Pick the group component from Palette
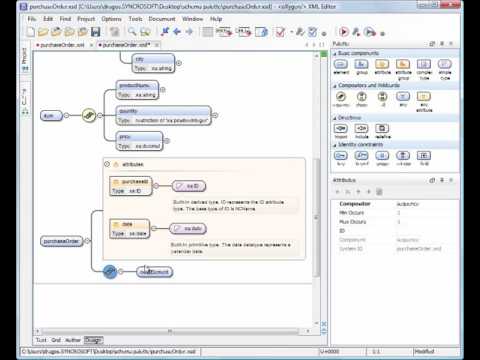The height and width of the screenshot is (360, 480). [x=361, y=66]
